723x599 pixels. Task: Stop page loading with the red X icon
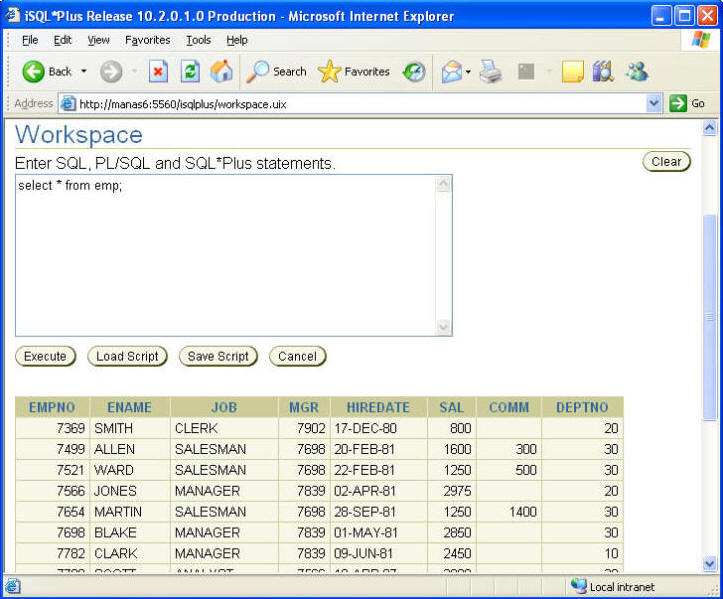click(158, 71)
